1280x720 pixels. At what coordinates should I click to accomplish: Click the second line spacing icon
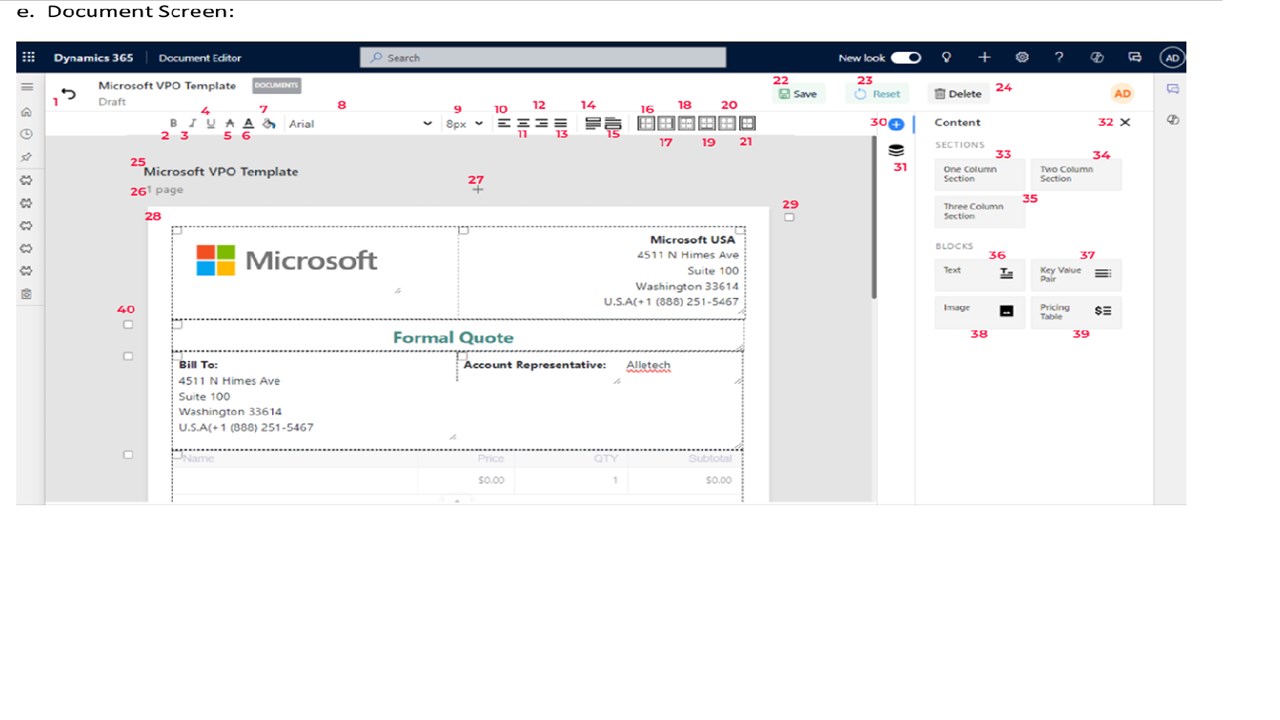tap(613, 123)
